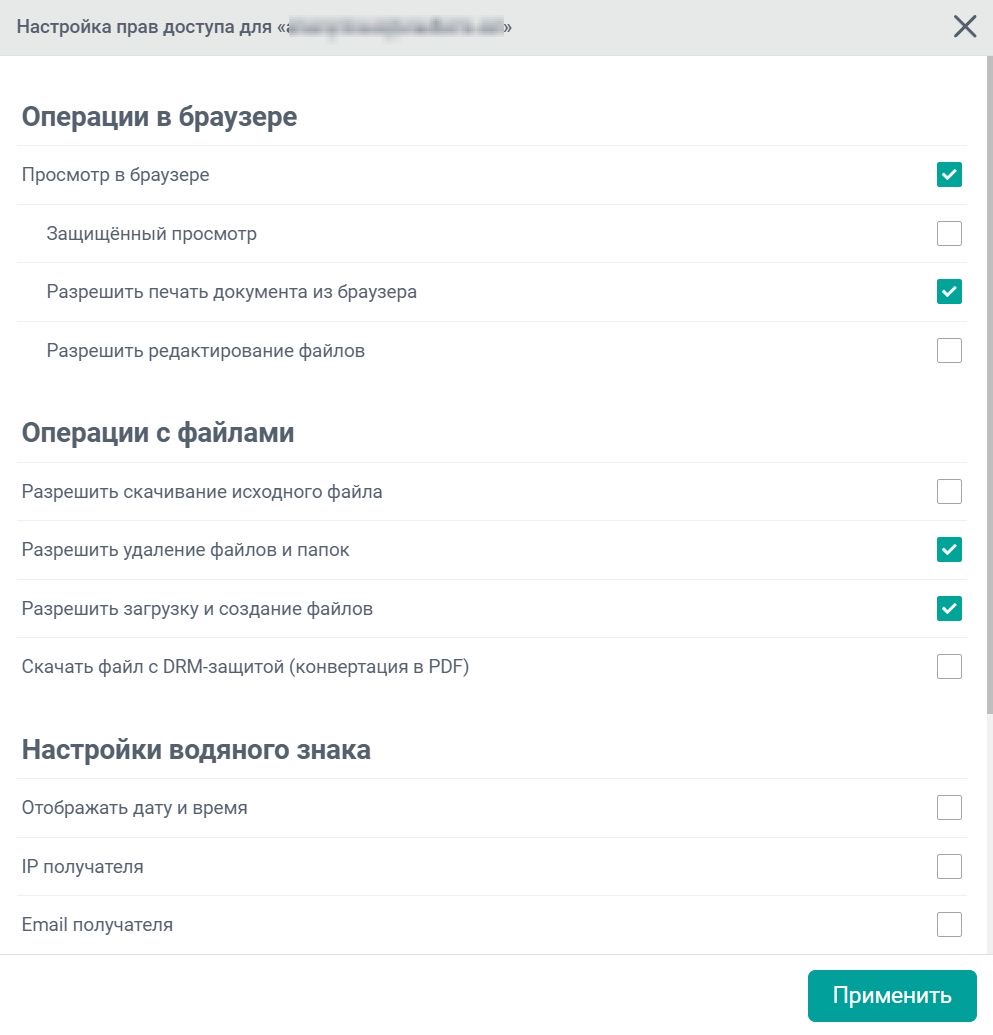Disable Разрешить печать документа из браузера
The width and height of the screenshot is (993, 1035).
[x=949, y=292]
